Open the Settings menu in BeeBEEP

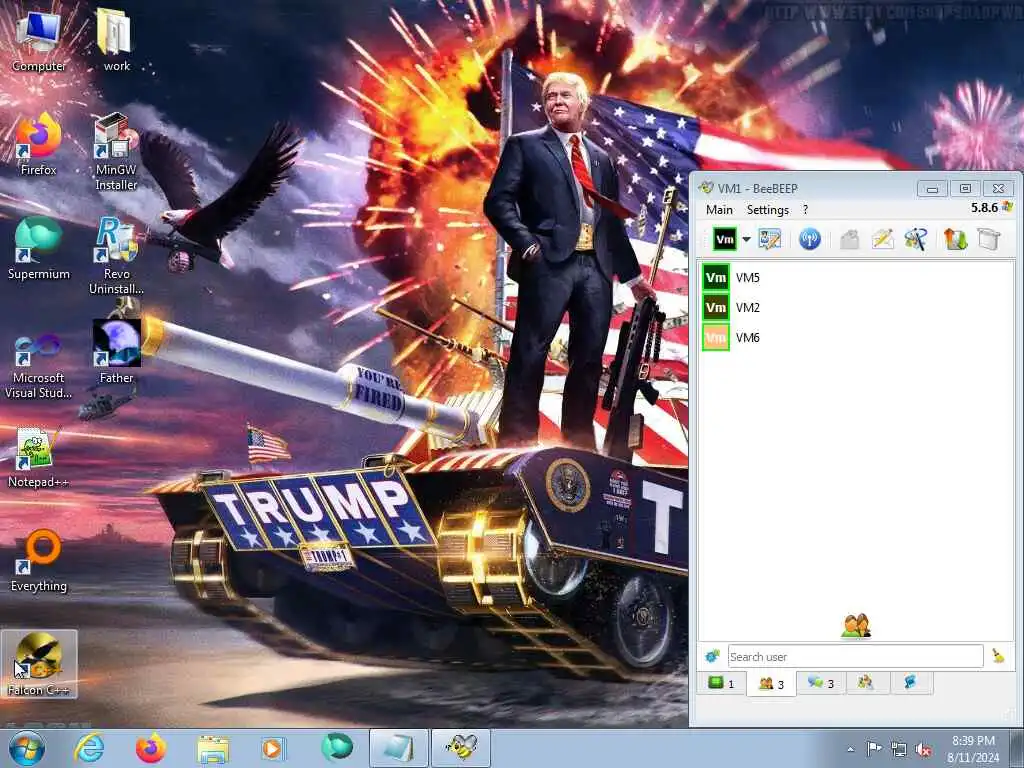pyautogui.click(x=767, y=210)
